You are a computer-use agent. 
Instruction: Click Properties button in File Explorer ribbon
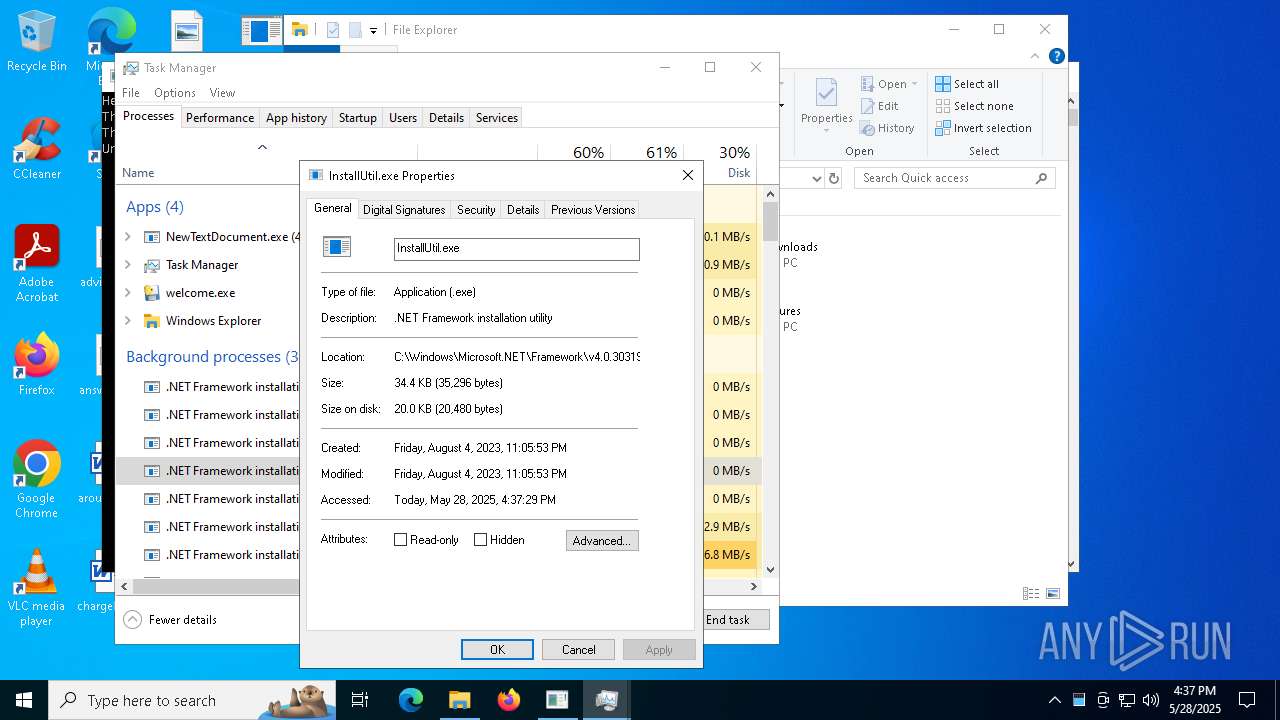pos(826,107)
